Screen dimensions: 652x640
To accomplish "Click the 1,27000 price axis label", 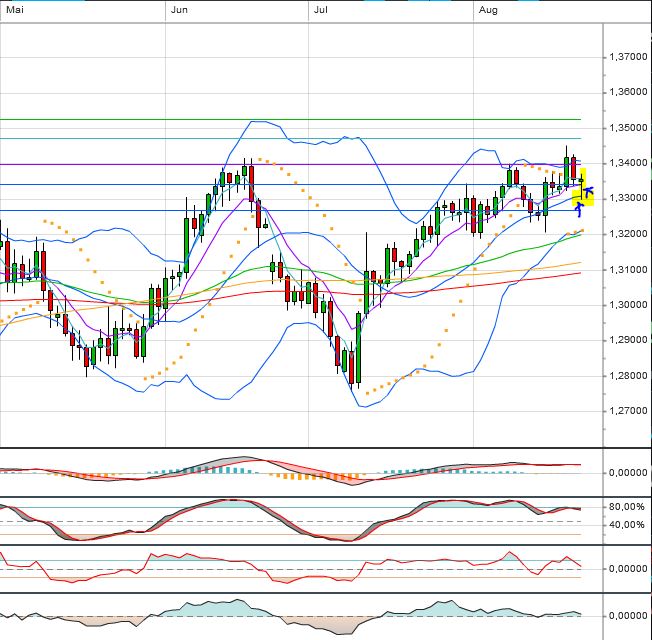I will 628,411.
